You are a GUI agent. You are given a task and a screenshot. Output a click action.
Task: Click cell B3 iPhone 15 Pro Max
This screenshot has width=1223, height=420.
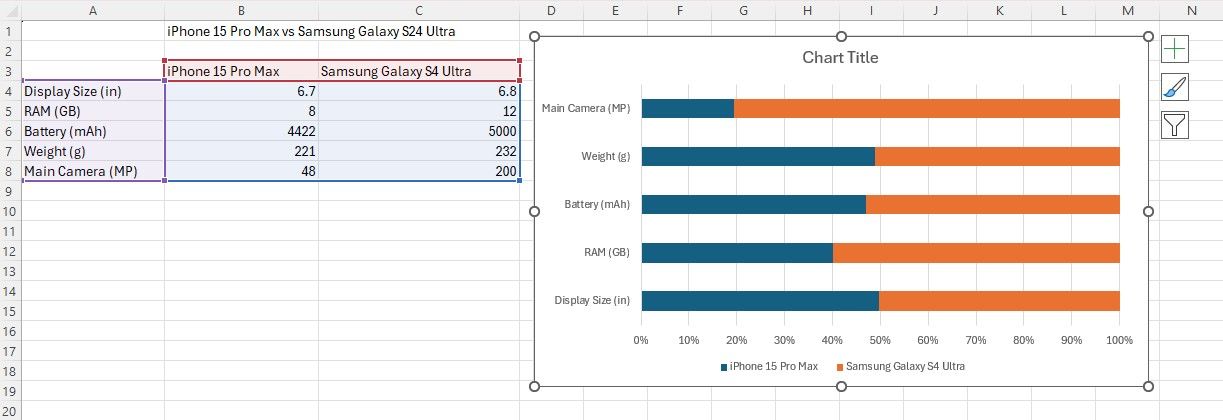[241, 71]
